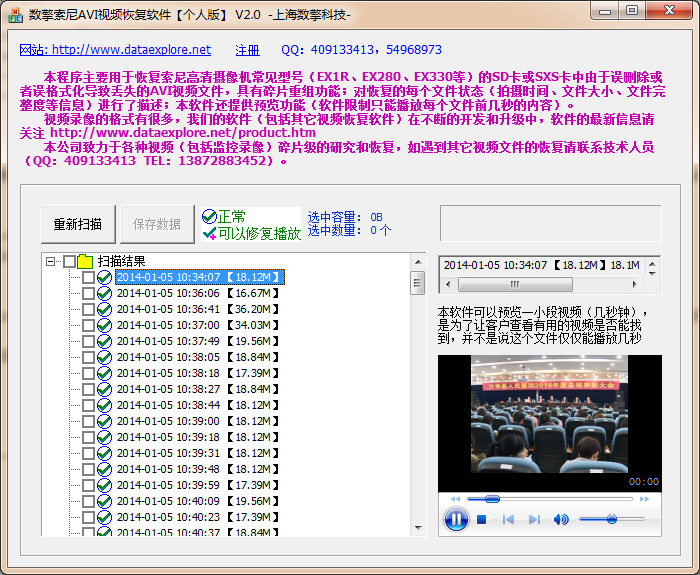Click the status check icon for 10:37:00 file
The height and width of the screenshot is (575, 700).
104,325
